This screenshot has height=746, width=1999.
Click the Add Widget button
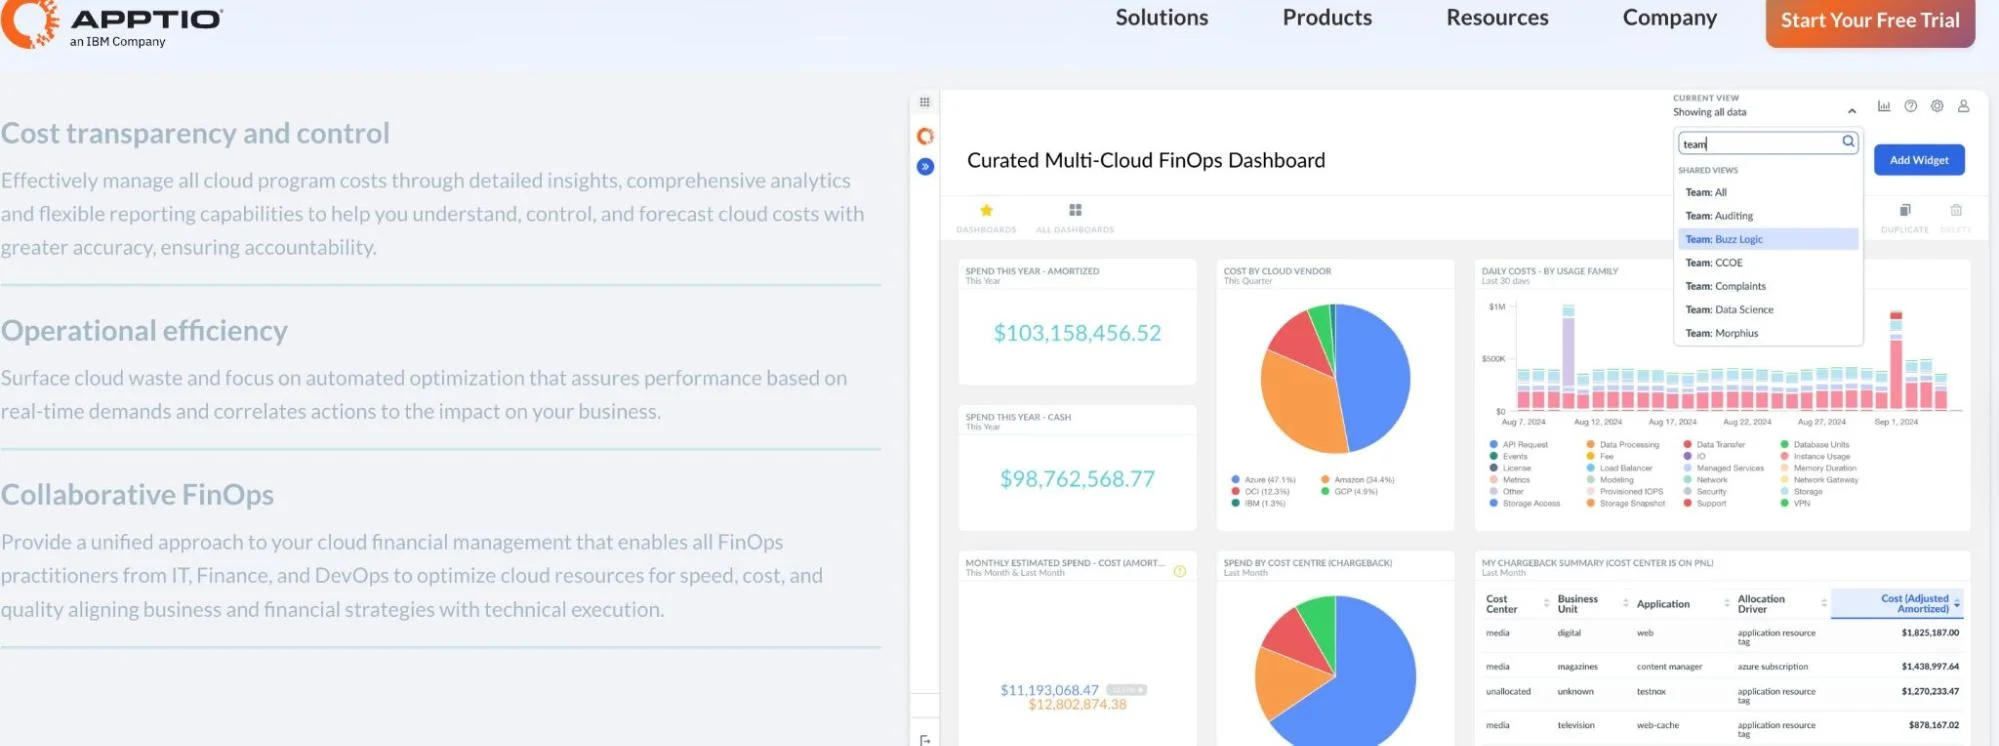point(1918,160)
